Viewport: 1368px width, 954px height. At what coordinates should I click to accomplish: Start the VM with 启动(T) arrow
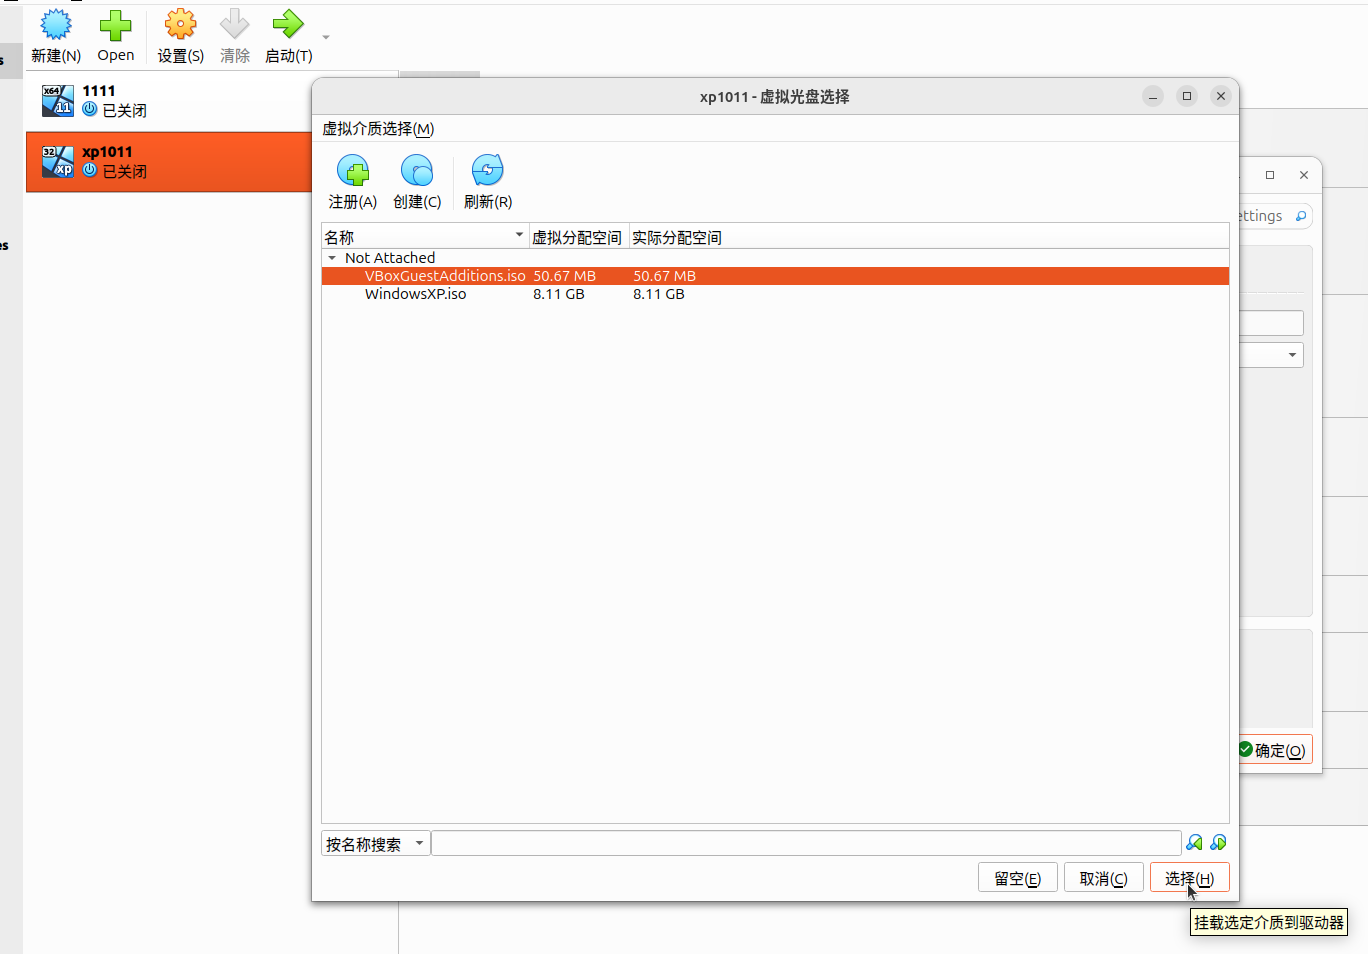pyautogui.click(x=288, y=25)
